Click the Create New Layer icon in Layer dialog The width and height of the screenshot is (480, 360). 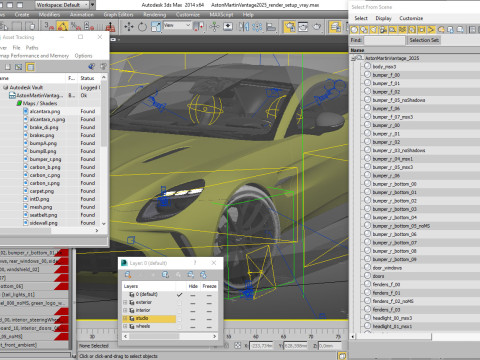128,275
